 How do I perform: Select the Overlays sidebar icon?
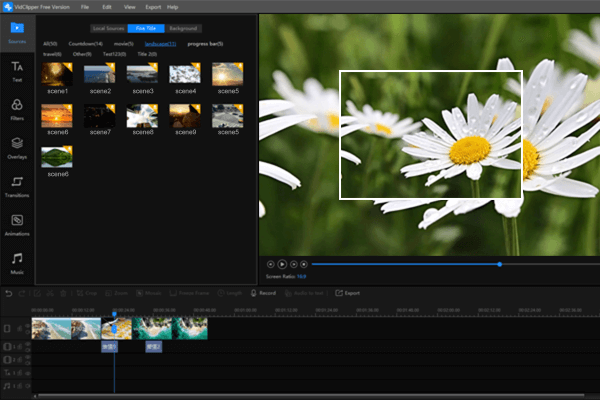point(17,146)
